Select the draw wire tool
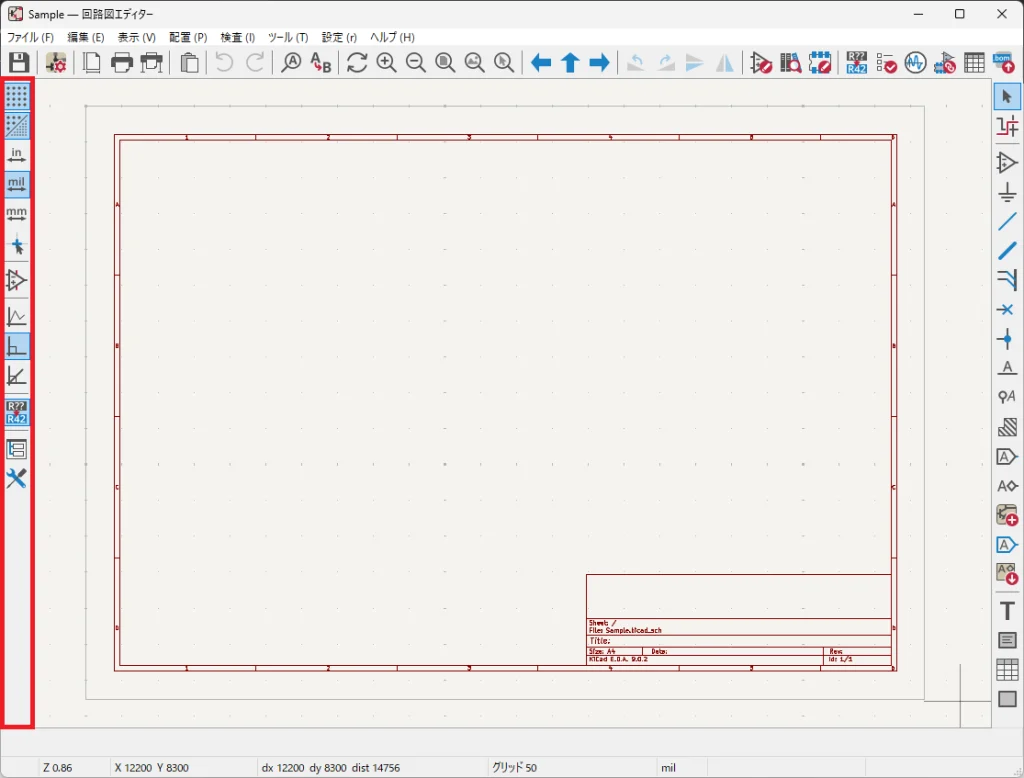 click(x=1007, y=221)
